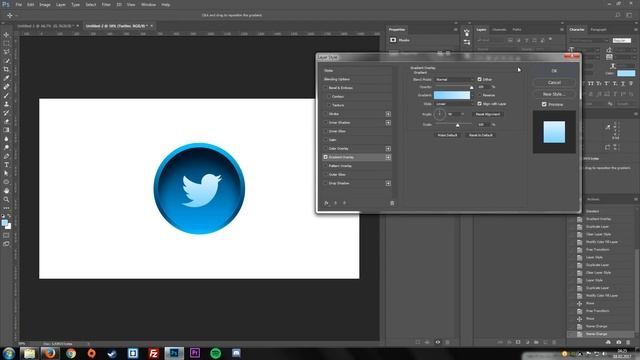
Task: Open the Properties panel menu
Action: click(455, 29)
